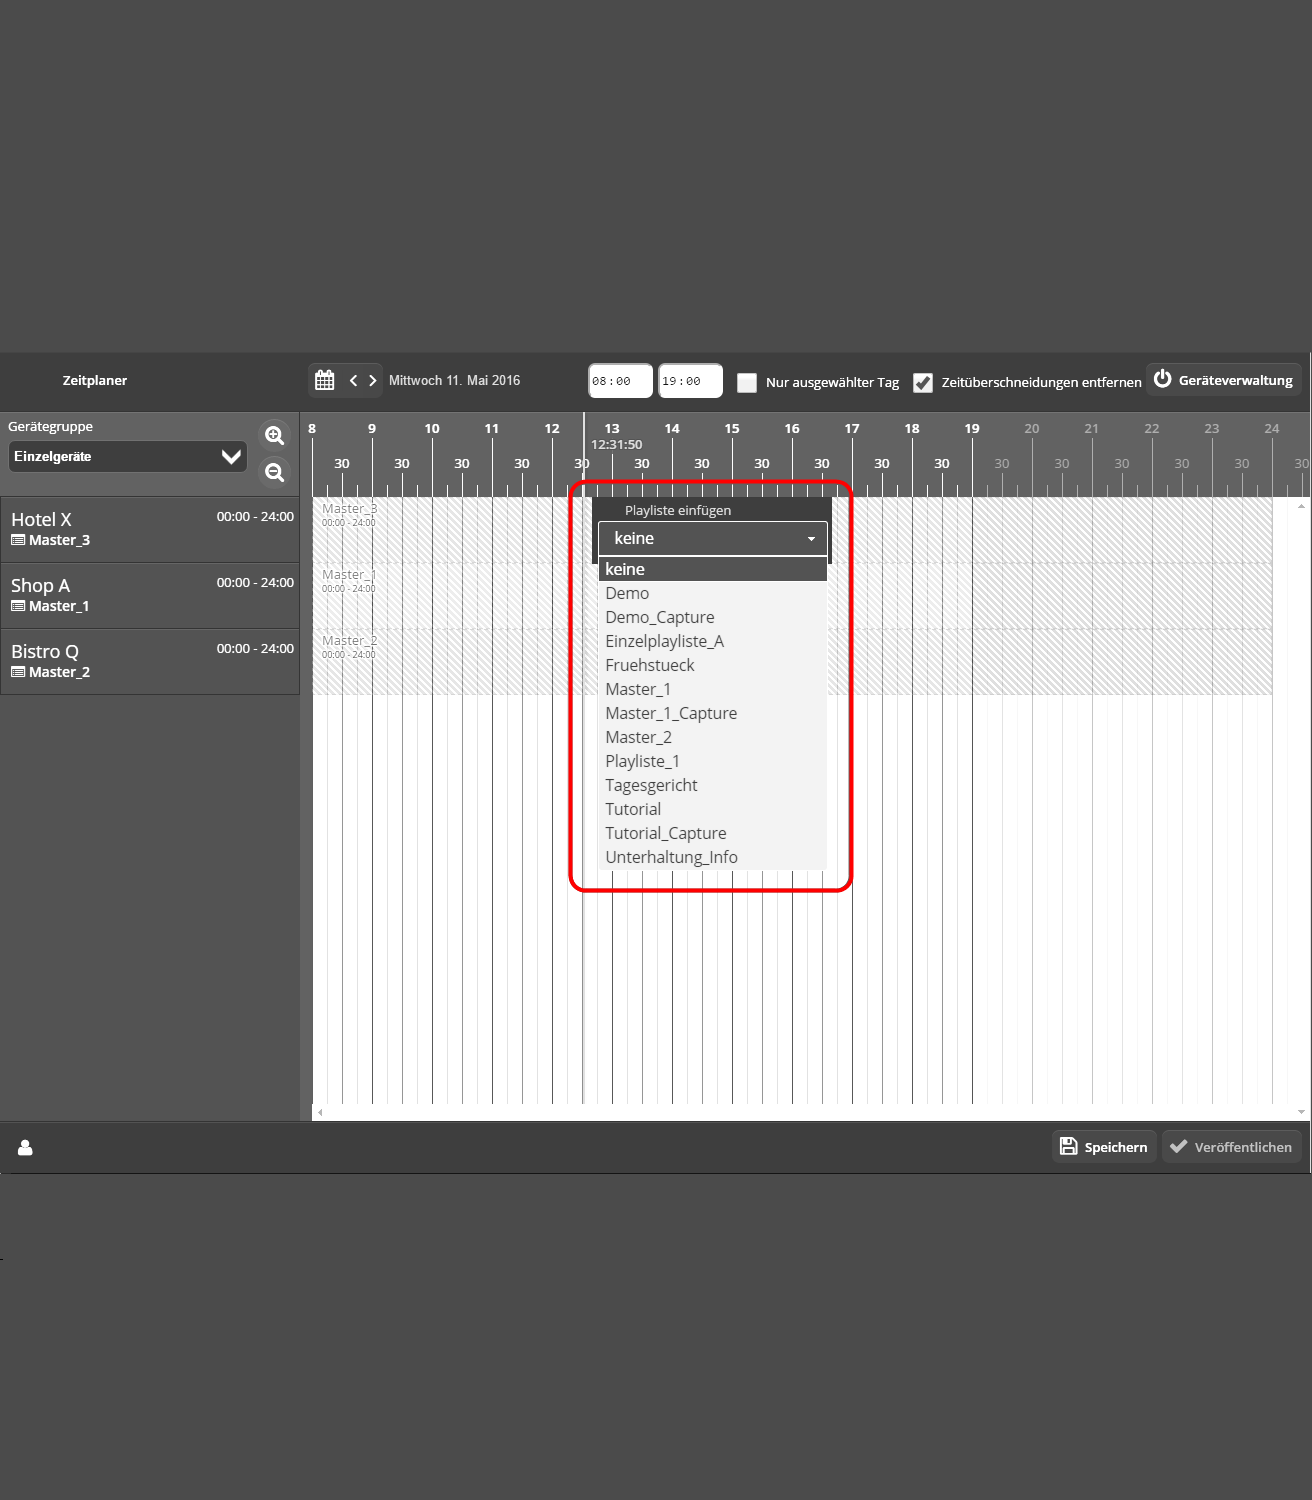Enable Nur ausgewählter Tag checkbox

tap(747, 382)
